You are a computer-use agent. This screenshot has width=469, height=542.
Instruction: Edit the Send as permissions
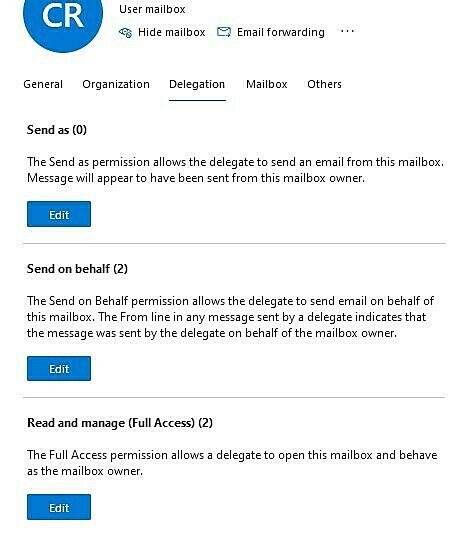pos(59,214)
